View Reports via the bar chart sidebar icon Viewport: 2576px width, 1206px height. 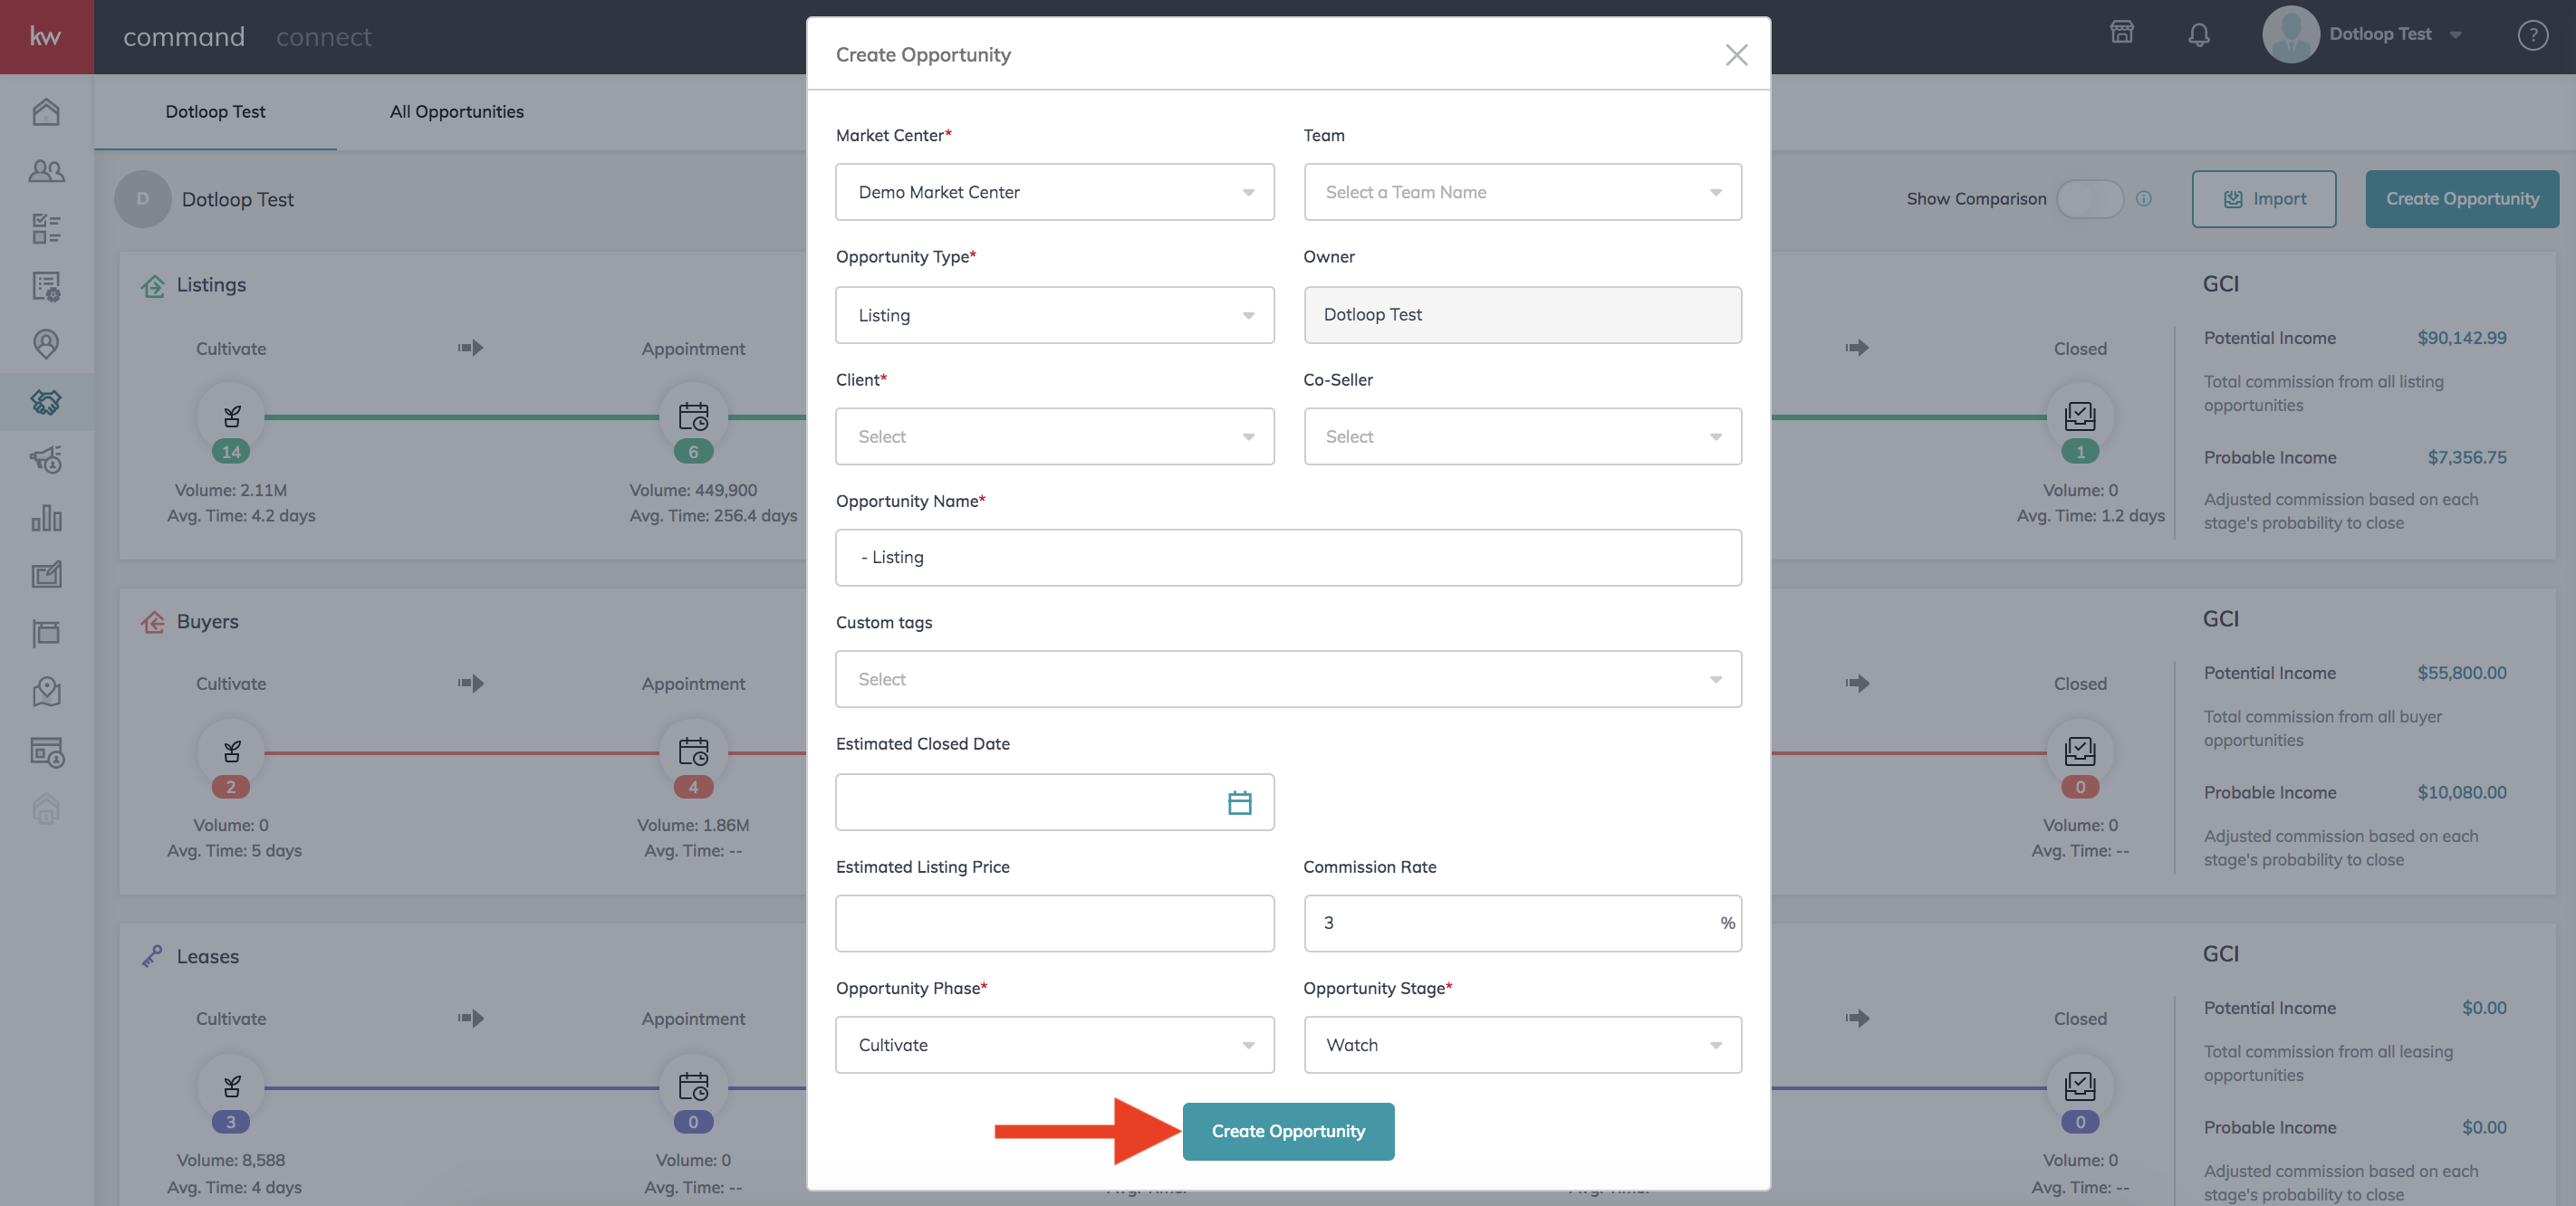tap(46, 519)
